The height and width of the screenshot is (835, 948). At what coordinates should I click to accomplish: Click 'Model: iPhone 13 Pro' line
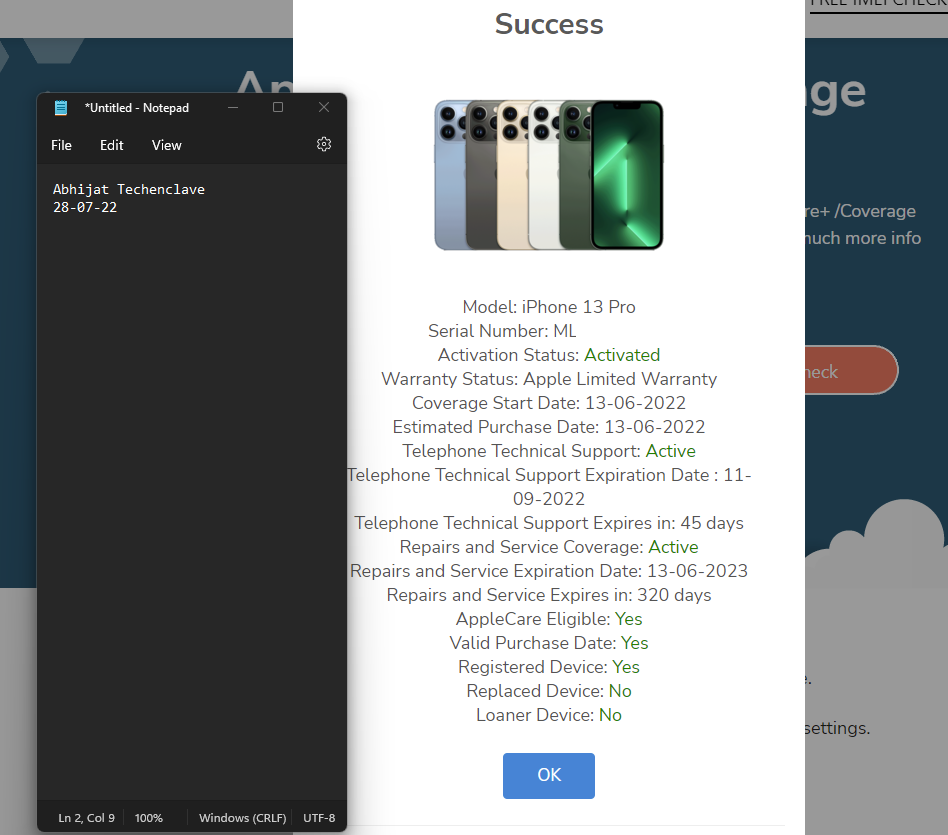tap(549, 307)
